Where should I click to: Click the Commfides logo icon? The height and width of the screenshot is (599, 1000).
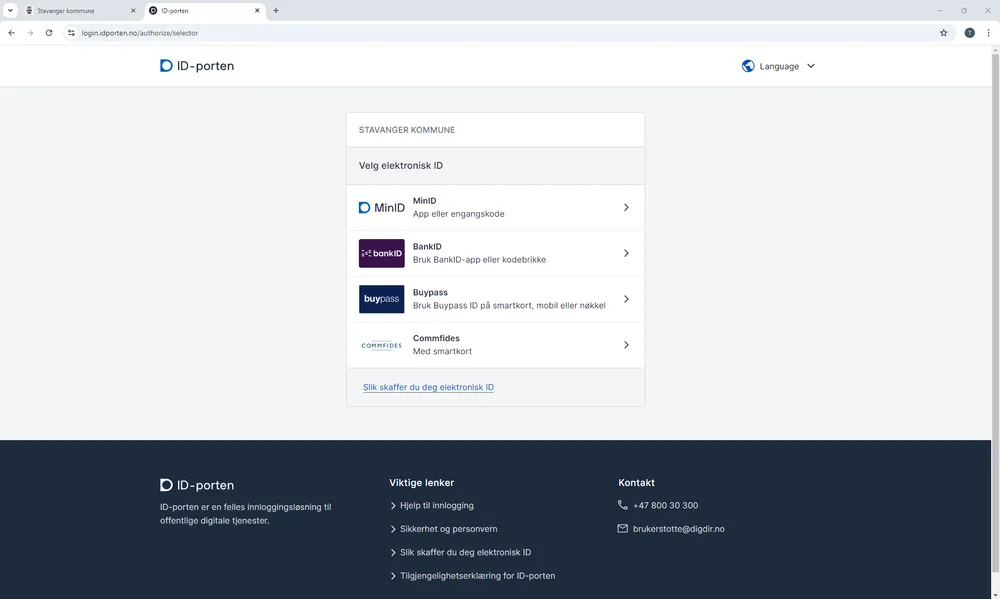[x=381, y=345]
